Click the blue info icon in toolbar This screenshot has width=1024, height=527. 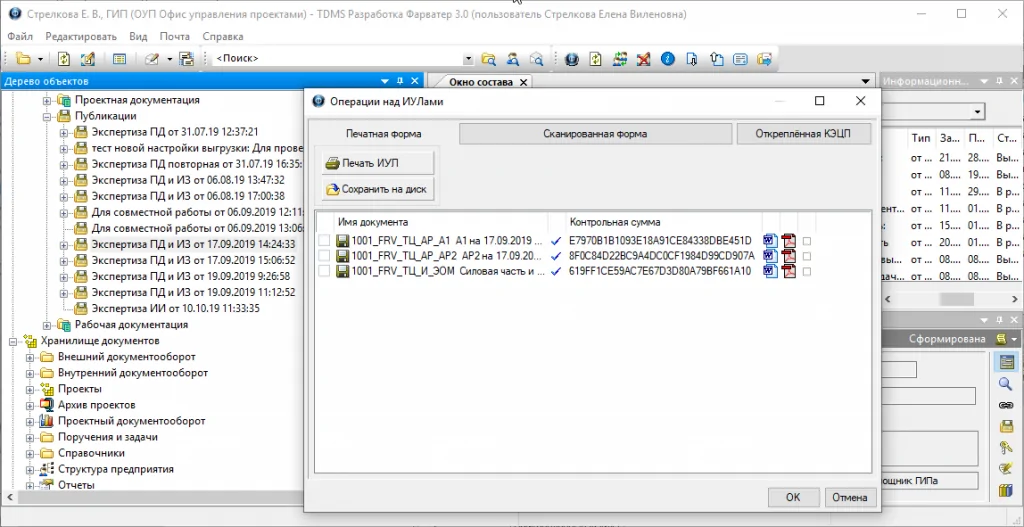pyautogui.click(x=666, y=59)
